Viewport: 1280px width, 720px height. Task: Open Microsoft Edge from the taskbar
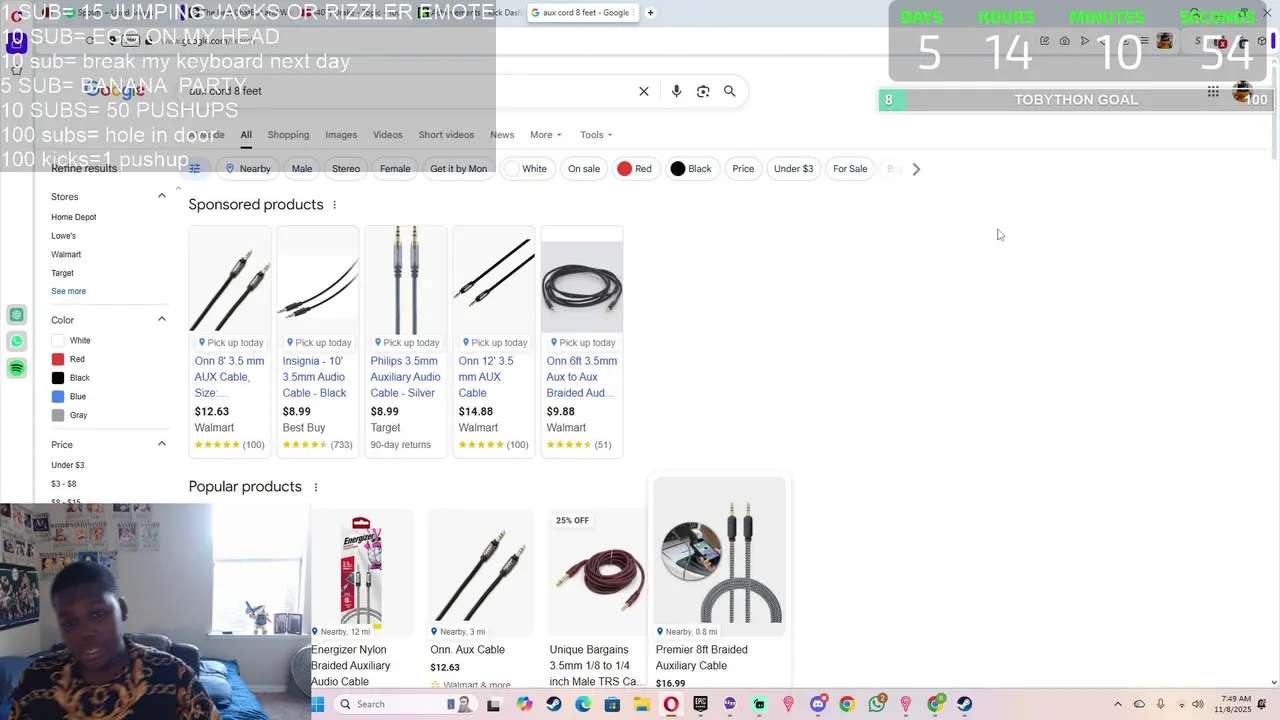coord(583,704)
